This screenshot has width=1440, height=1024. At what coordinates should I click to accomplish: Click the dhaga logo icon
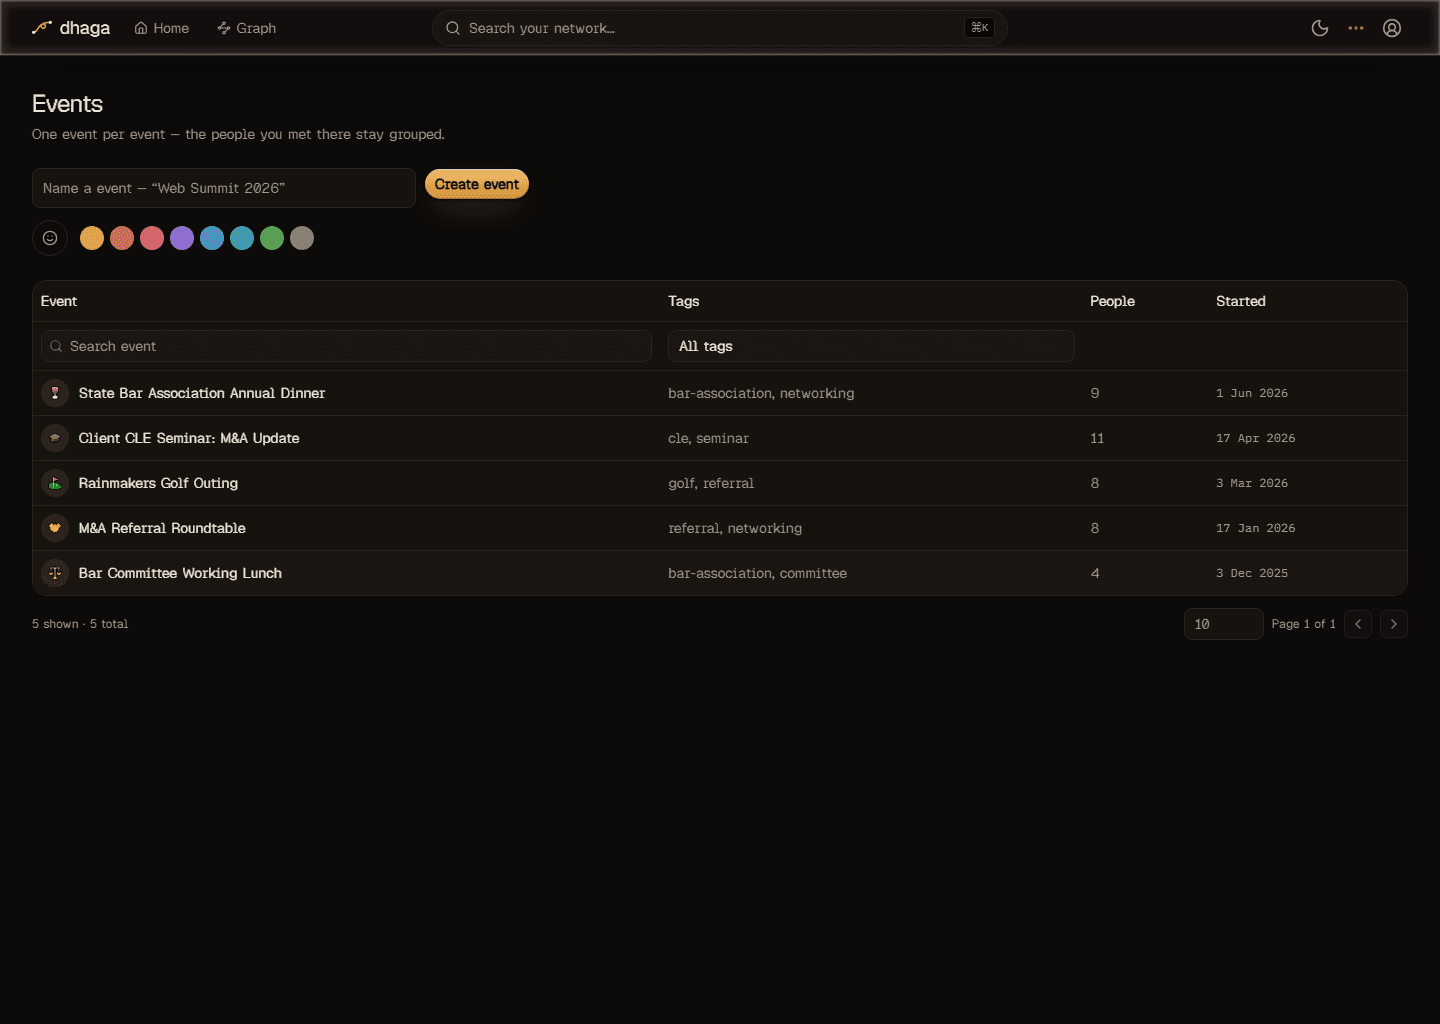point(41,28)
